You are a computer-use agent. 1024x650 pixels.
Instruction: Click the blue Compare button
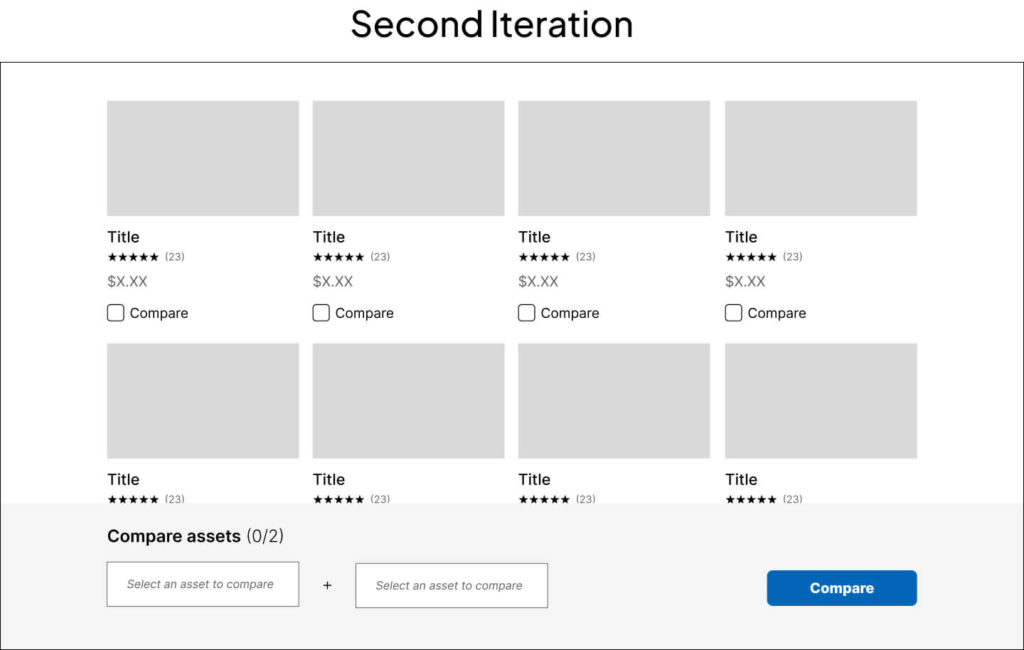[x=841, y=588]
